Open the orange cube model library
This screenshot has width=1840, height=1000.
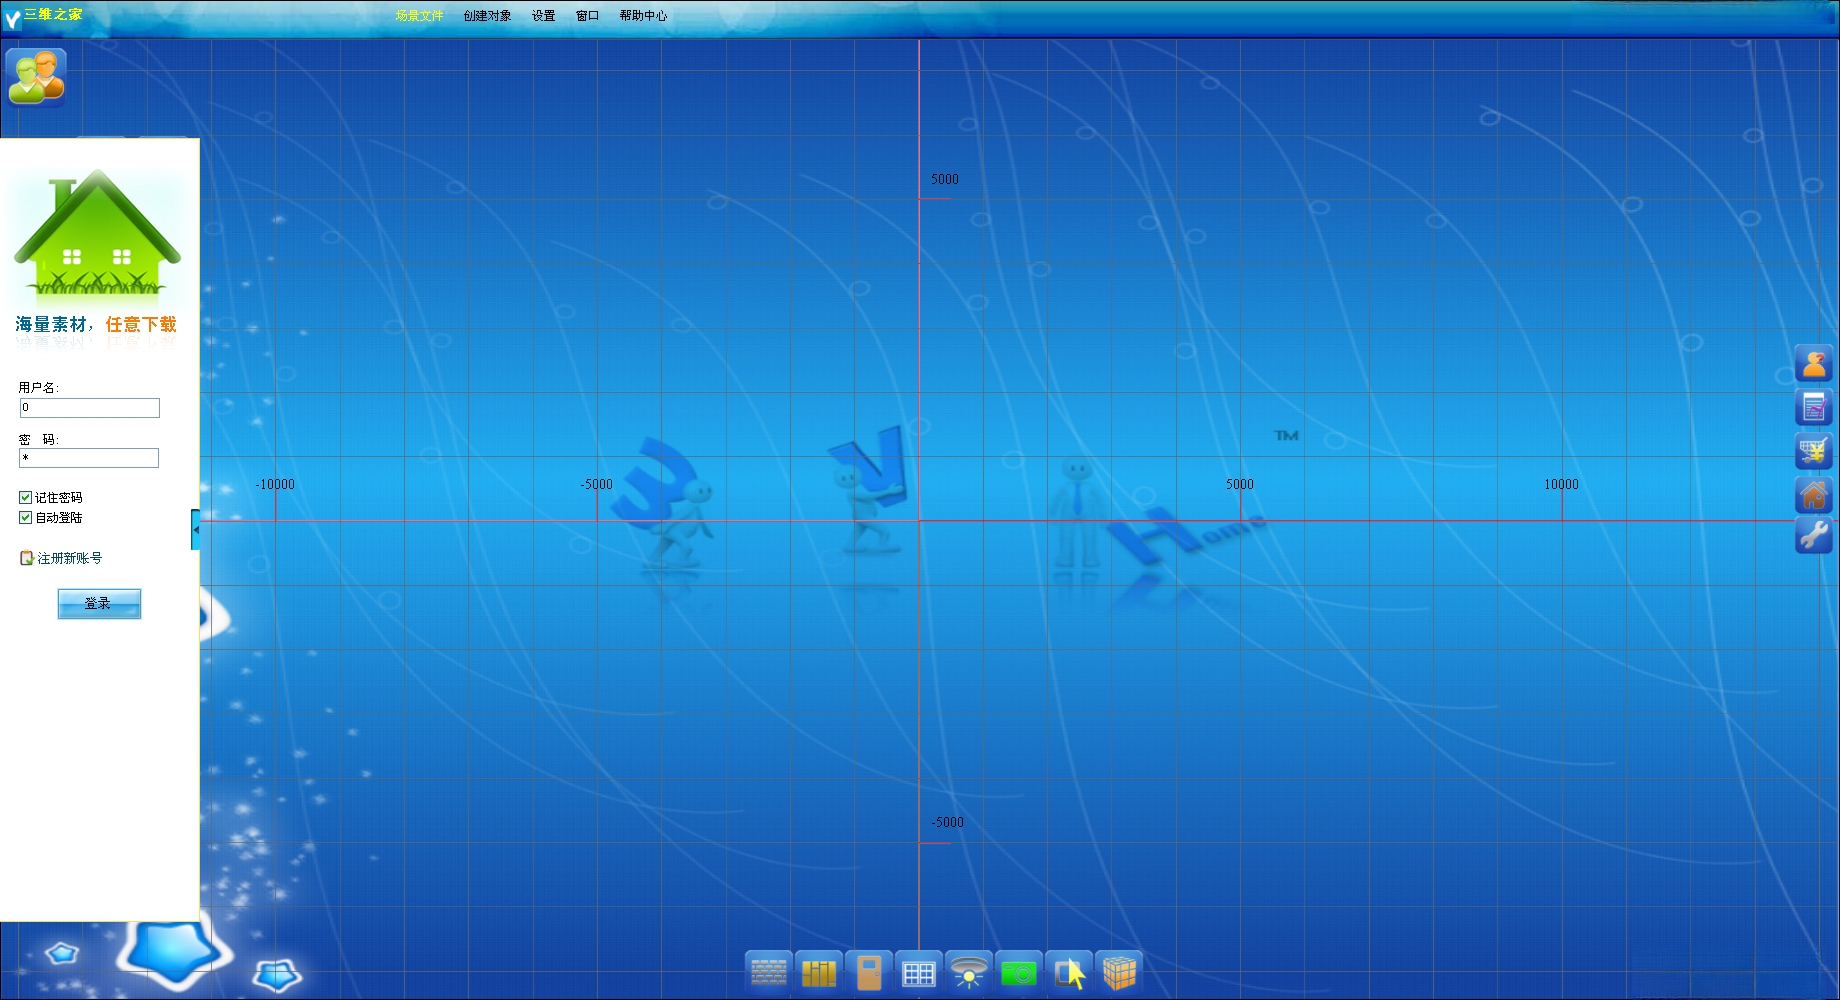click(1119, 972)
